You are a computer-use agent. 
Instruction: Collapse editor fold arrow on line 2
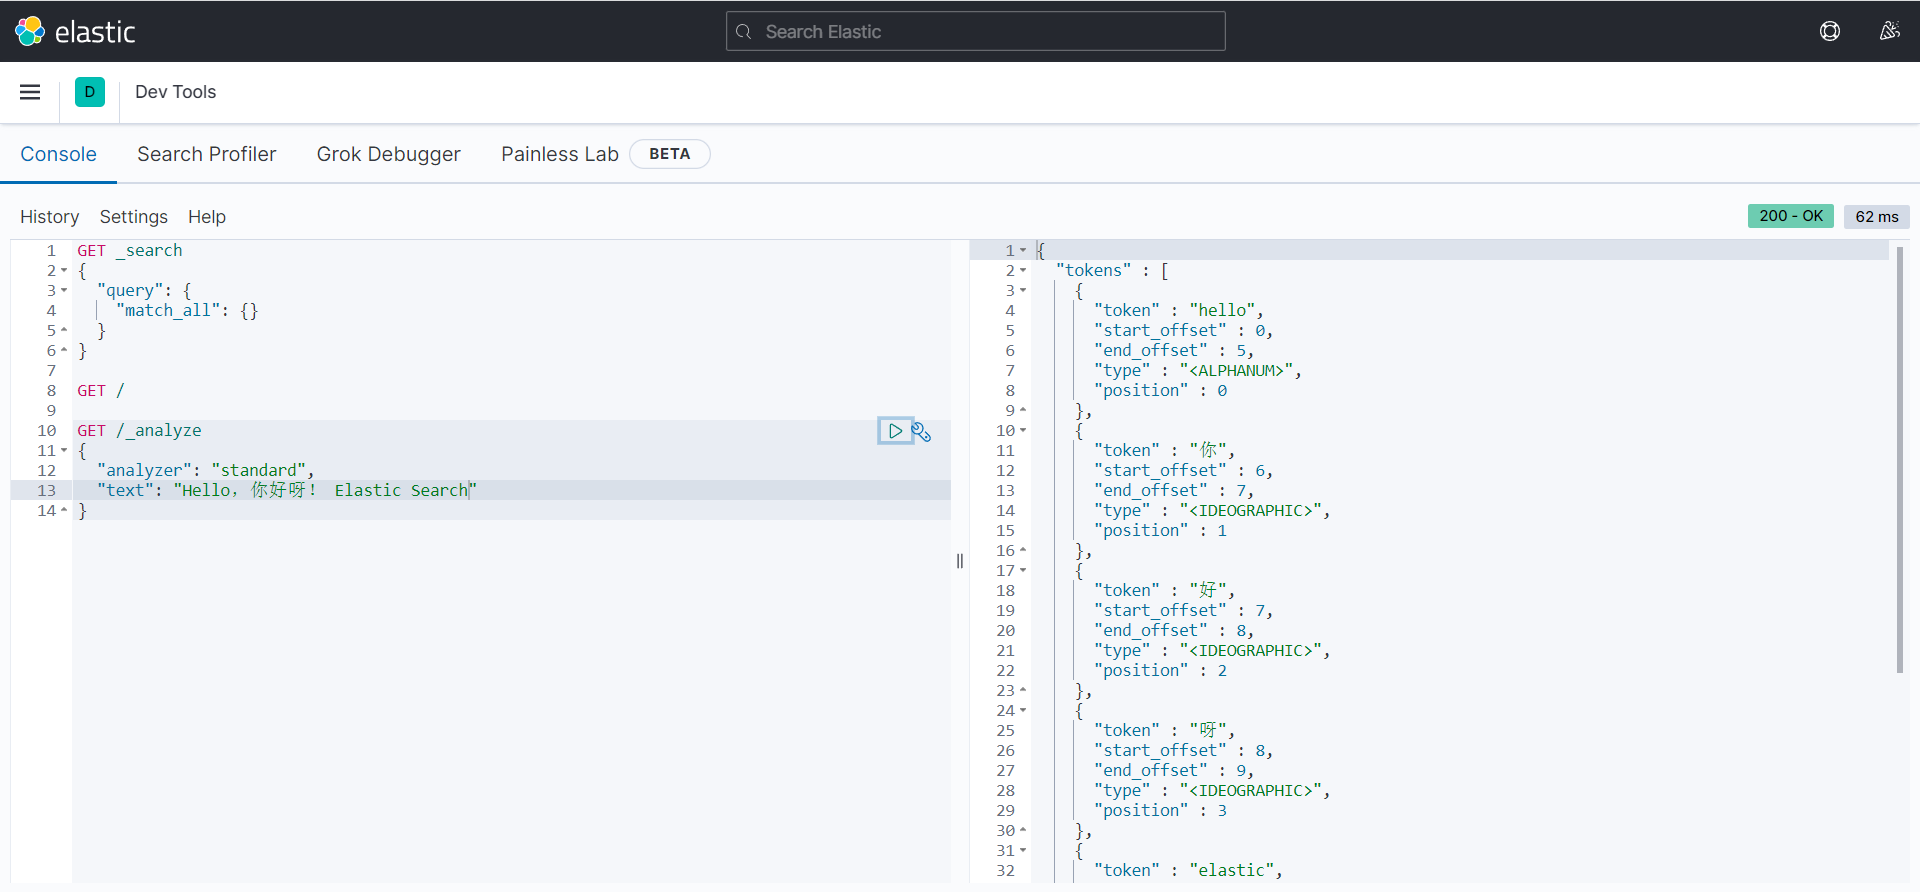click(x=64, y=271)
